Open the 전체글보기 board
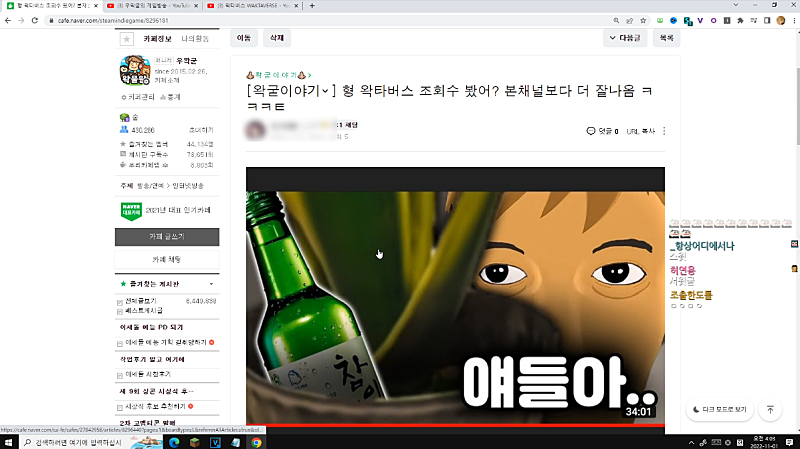 click(141, 301)
